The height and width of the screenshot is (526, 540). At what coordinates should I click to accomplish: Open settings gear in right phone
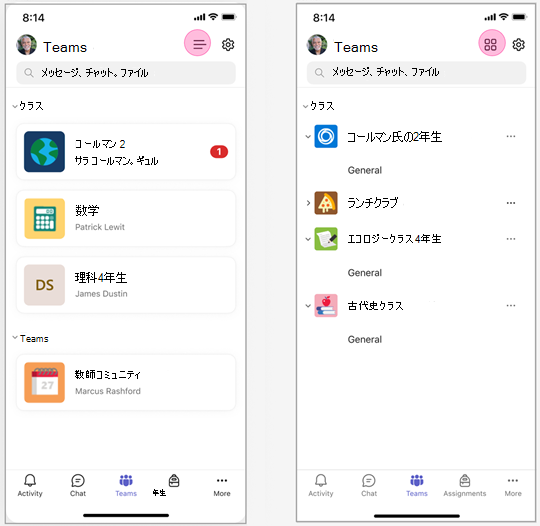click(x=518, y=44)
